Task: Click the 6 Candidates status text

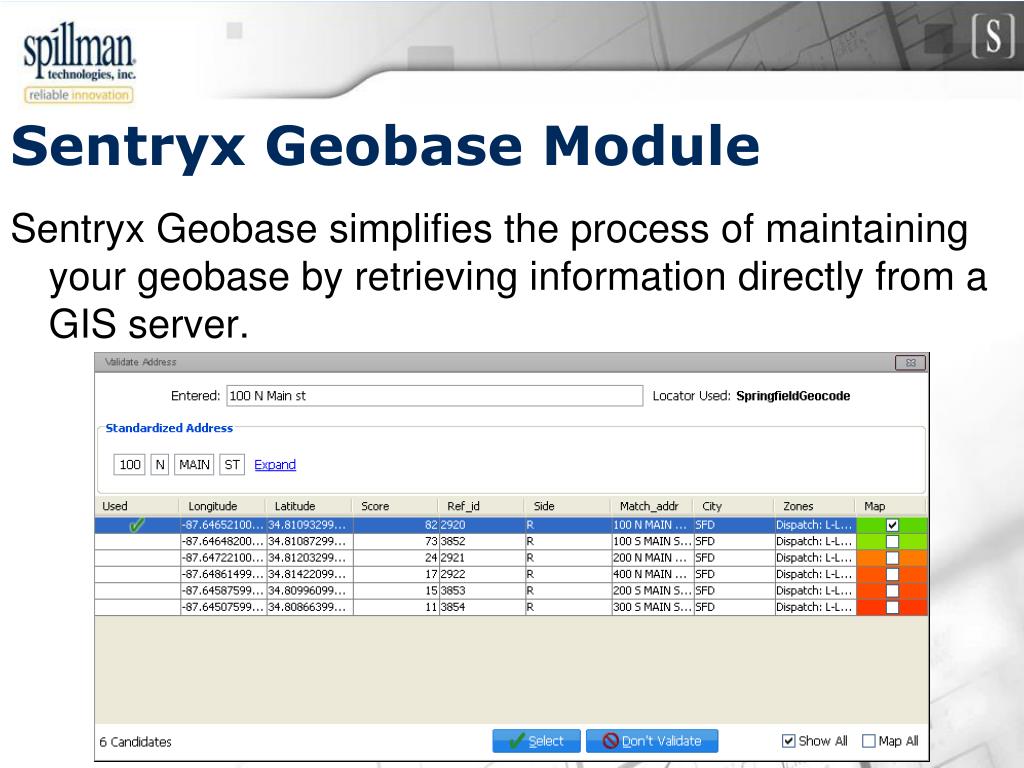Action: [x=135, y=742]
